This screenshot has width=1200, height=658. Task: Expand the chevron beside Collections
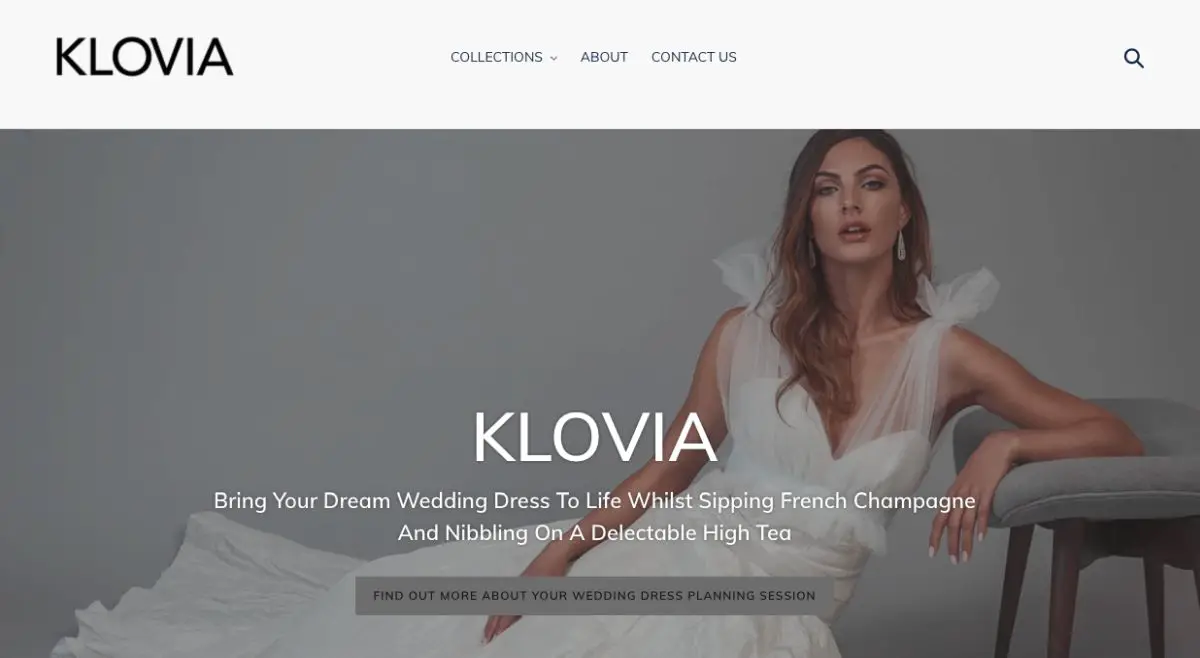[x=553, y=58]
